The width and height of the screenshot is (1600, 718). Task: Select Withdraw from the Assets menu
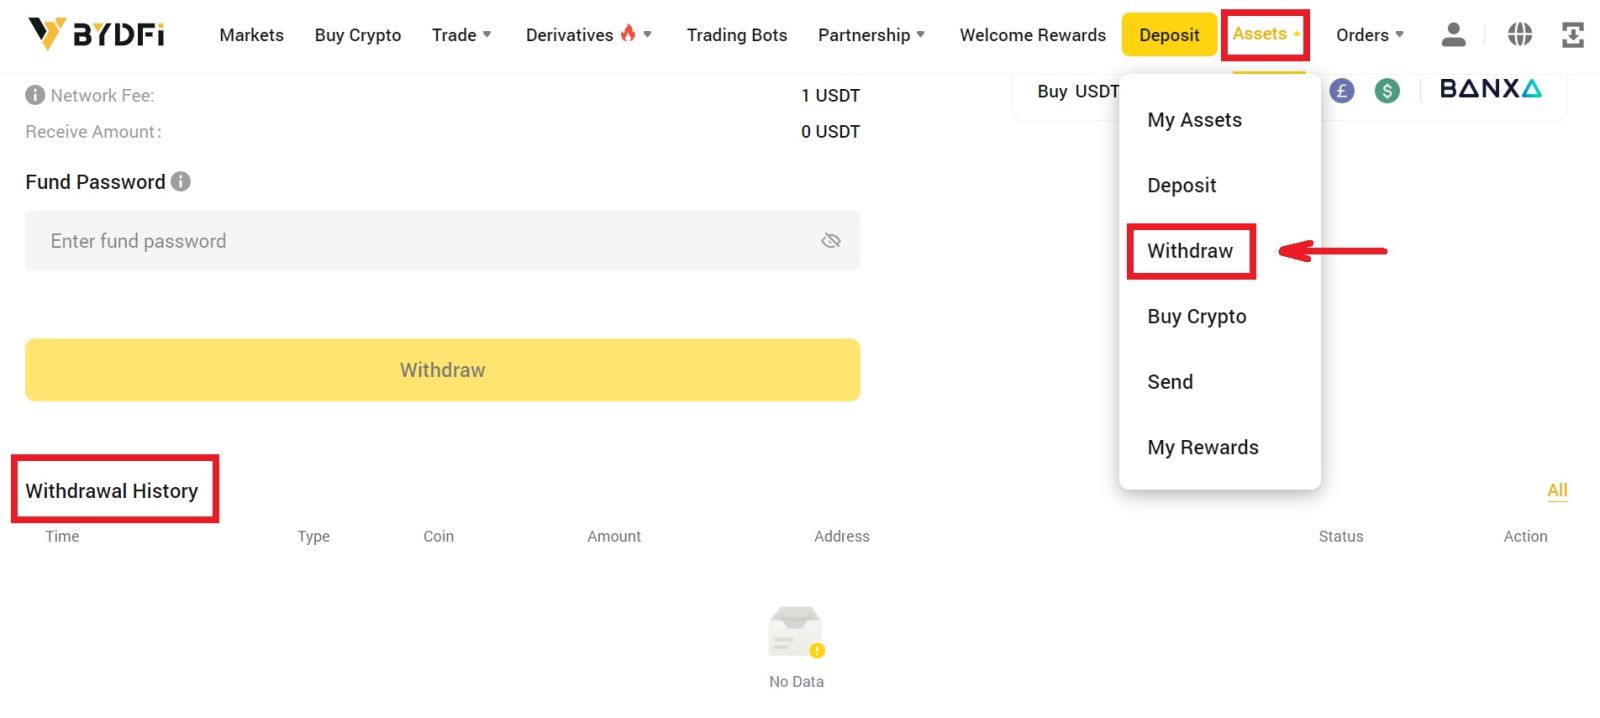tap(1189, 251)
